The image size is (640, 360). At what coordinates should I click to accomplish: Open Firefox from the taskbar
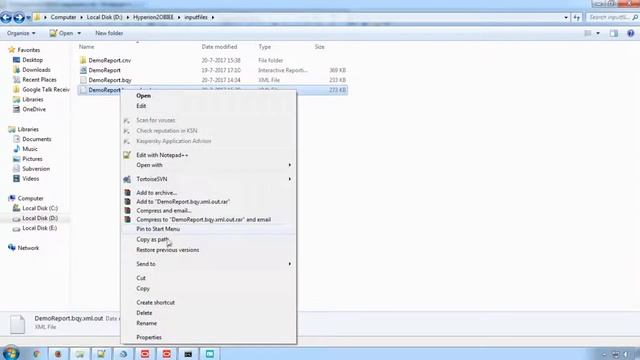[x=58, y=354]
